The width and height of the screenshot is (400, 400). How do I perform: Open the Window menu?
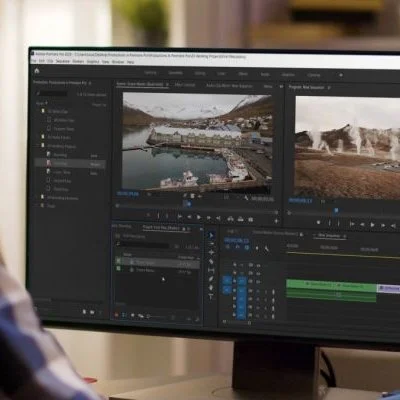(118, 62)
